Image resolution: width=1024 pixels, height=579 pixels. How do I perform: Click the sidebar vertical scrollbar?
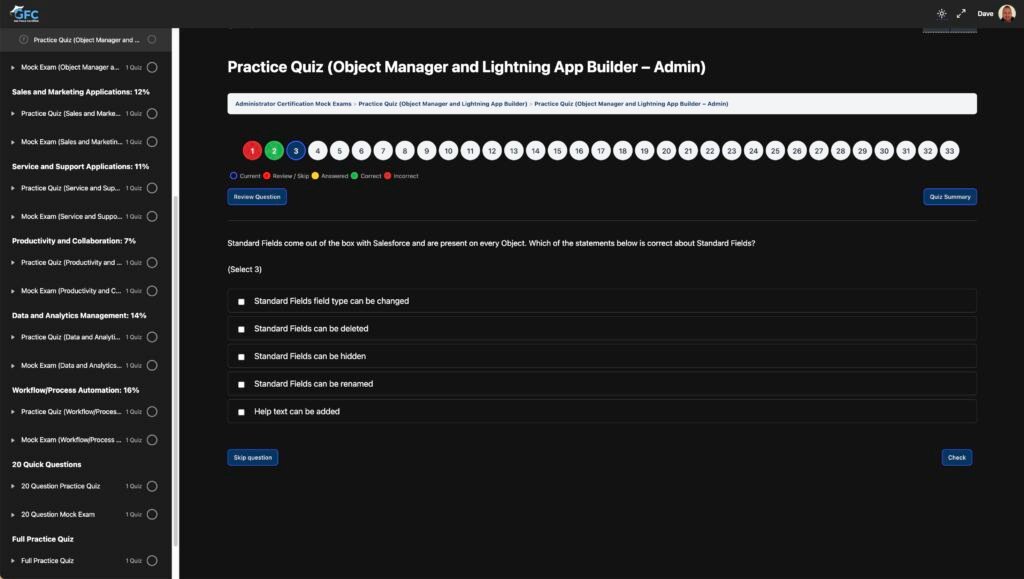(x=175, y=371)
